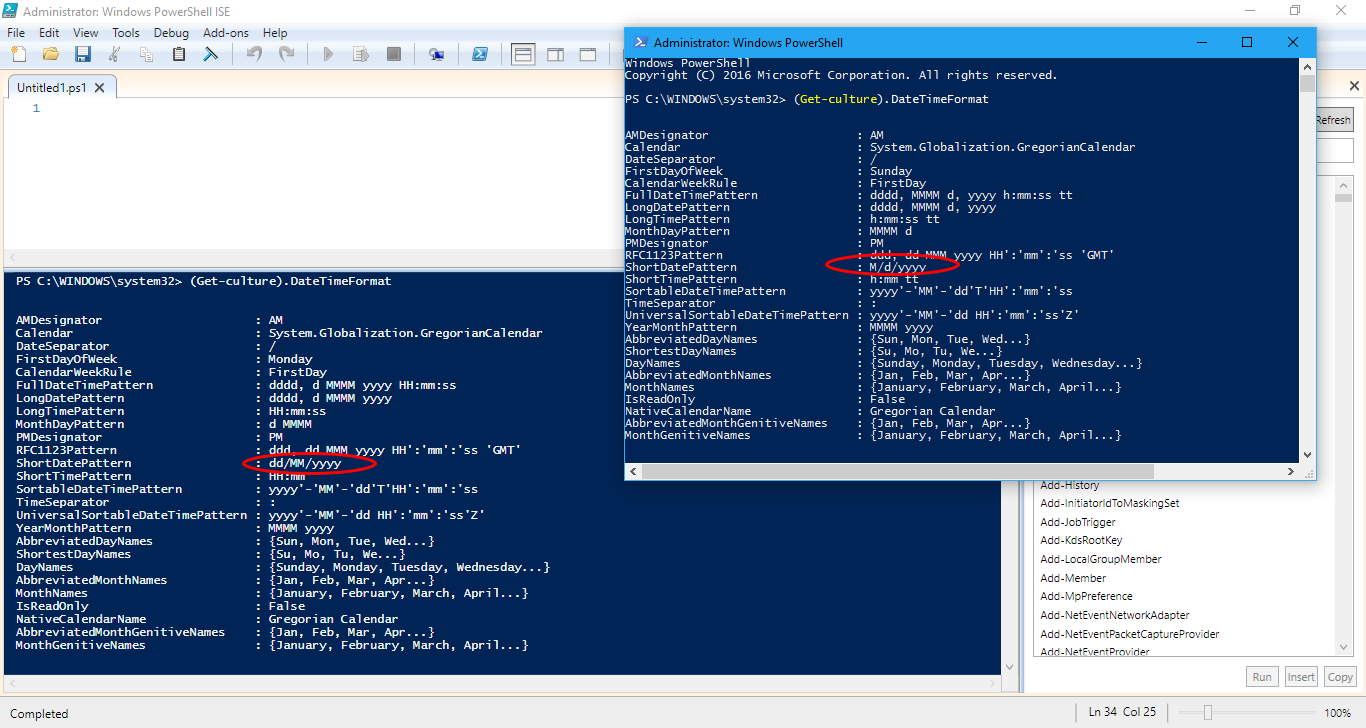Image resolution: width=1366 pixels, height=728 pixels.
Task: Click the Copy toolbar icon in ISE
Action: click(147, 54)
